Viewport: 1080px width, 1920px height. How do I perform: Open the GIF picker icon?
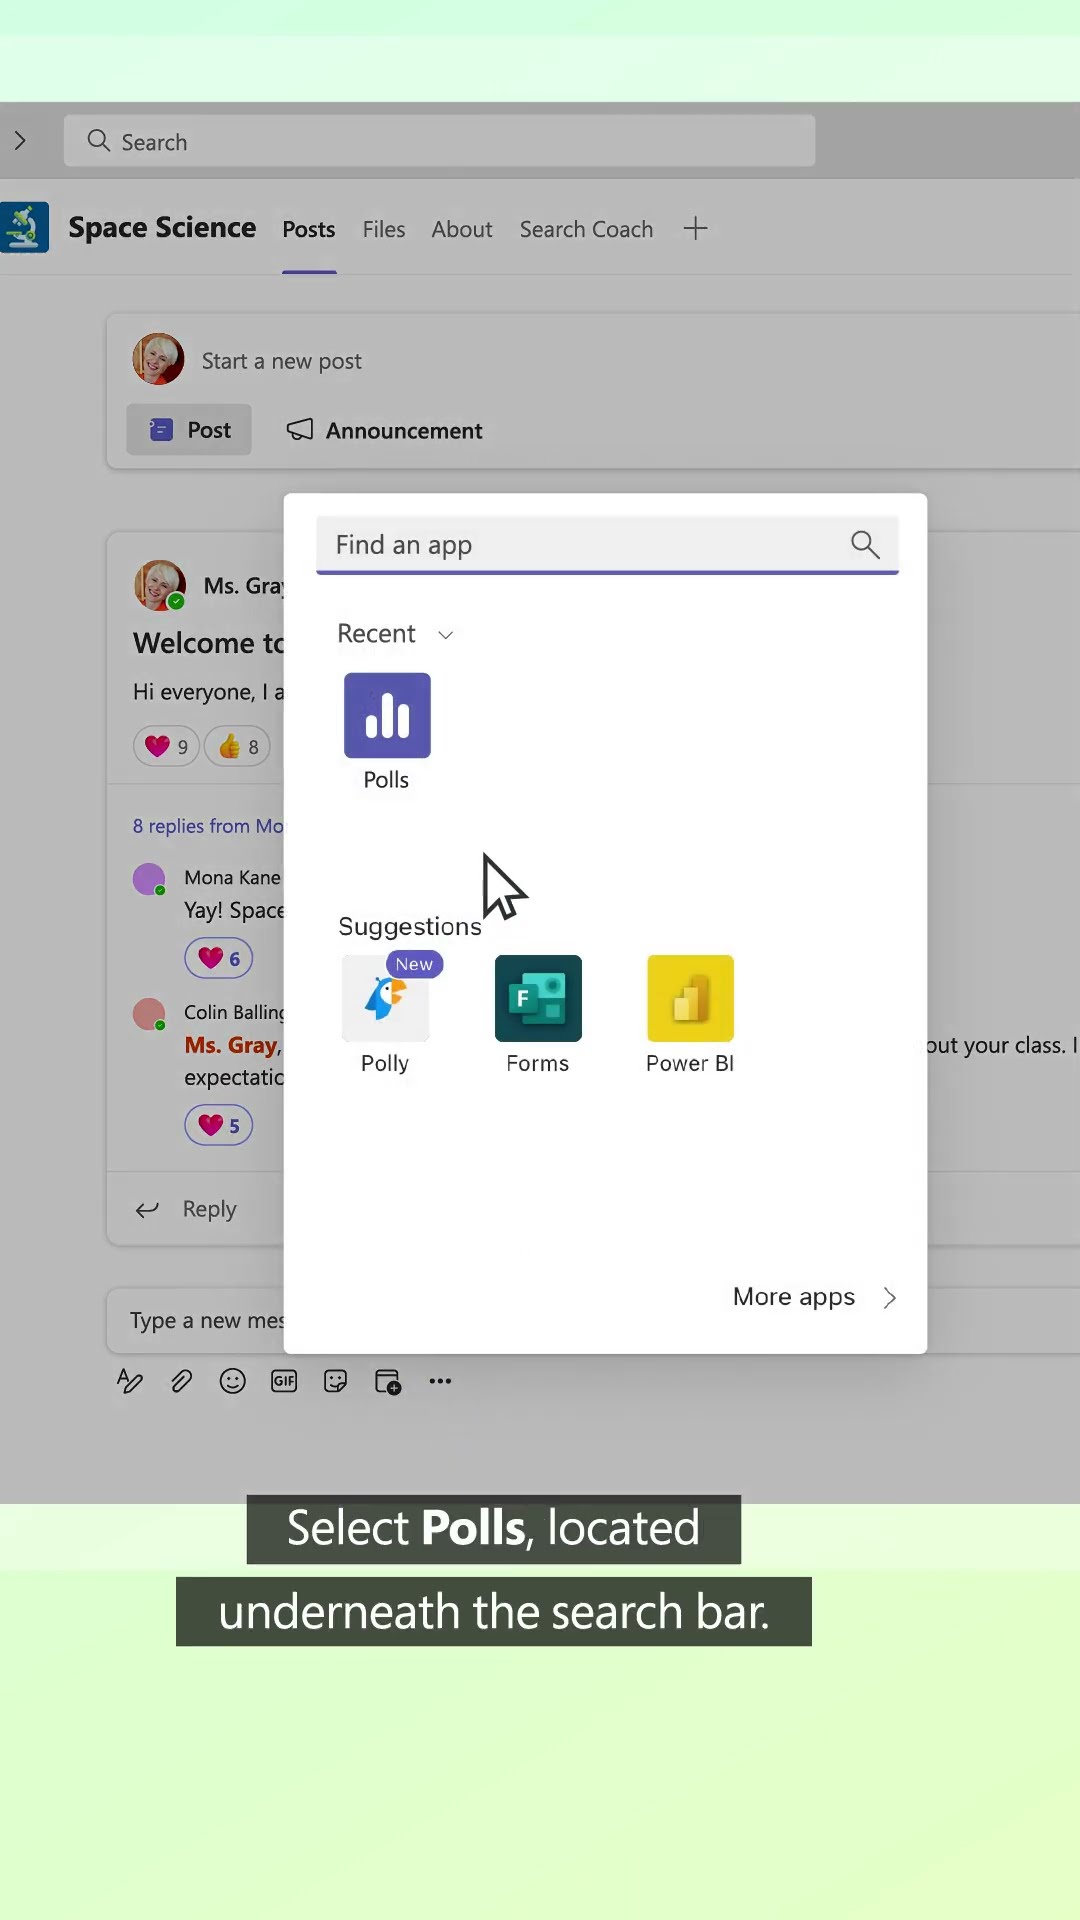click(x=284, y=1381)
